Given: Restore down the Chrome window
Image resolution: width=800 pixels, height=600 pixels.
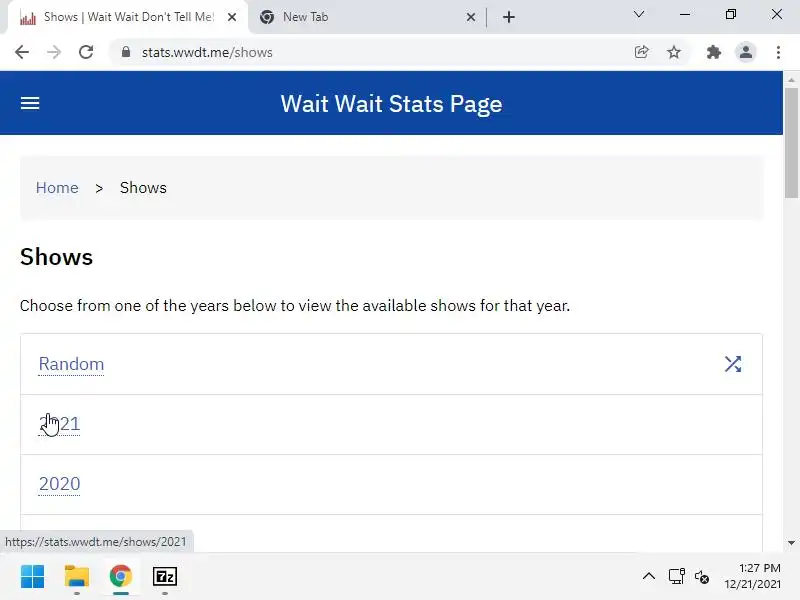Looking at the screenshot, I should 731,14.
